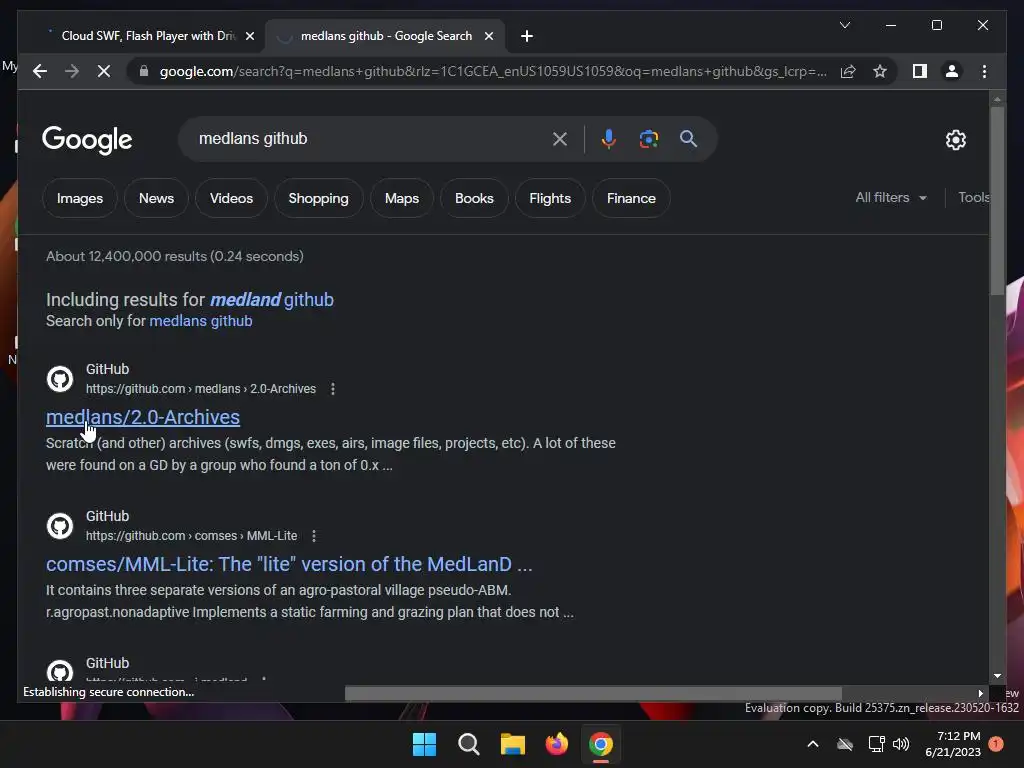Open more options for comses MML-Lite result
Screen dimensions: 1024x768
click(x=314, y=536)
